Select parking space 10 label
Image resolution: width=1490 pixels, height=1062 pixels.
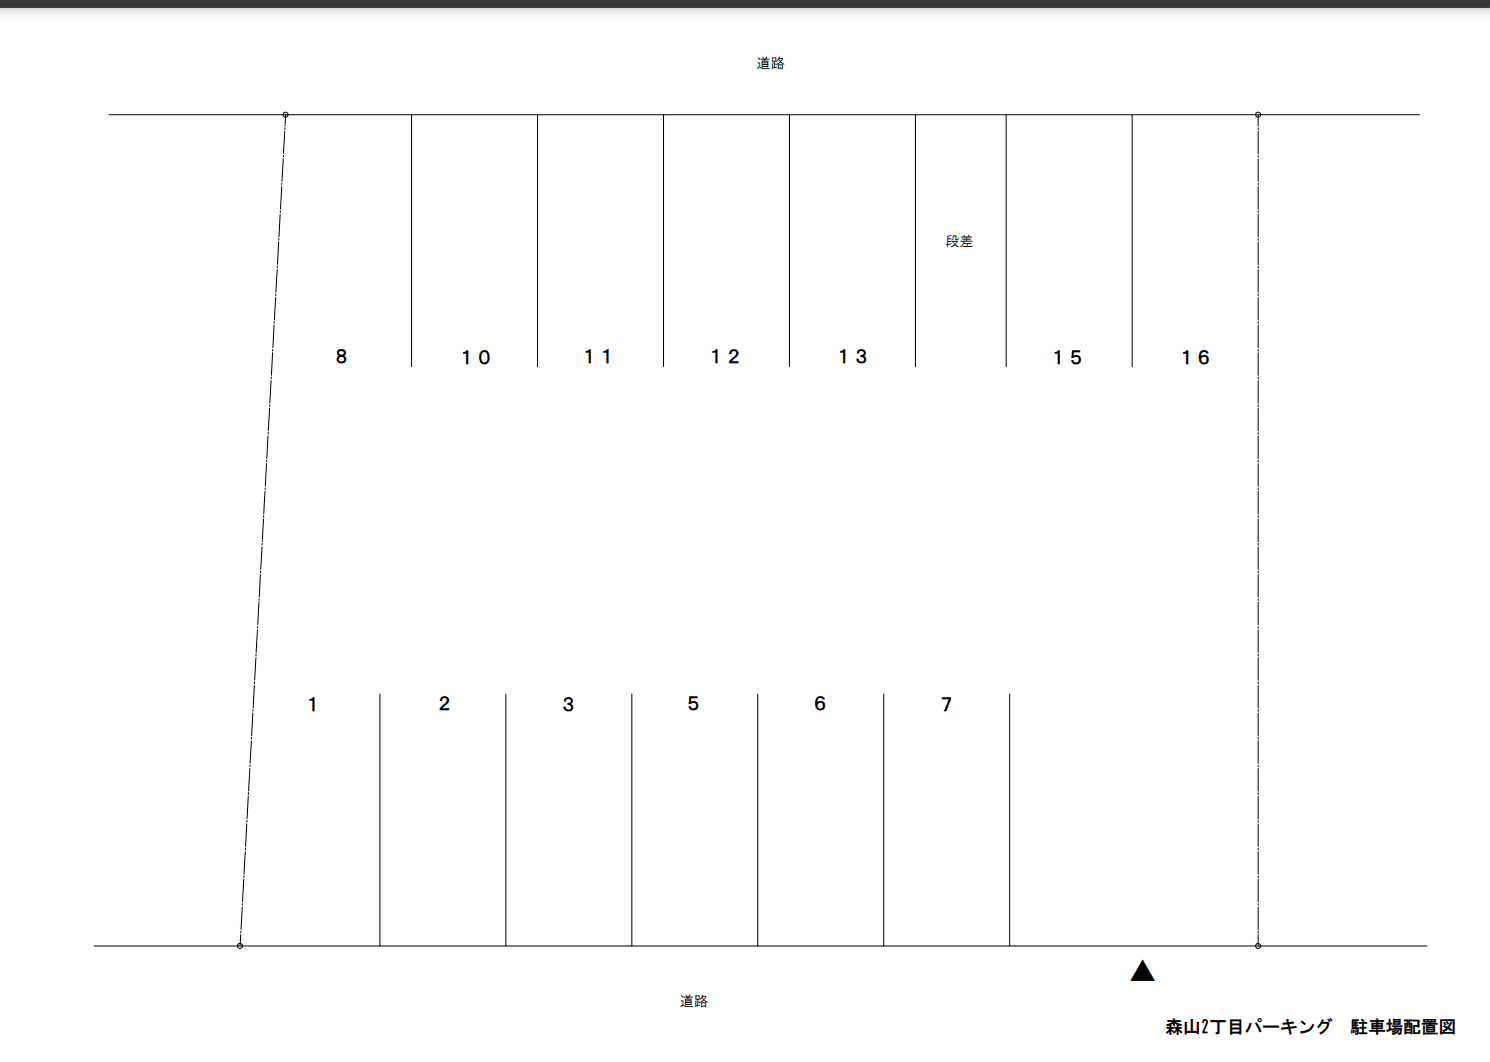coord(476,357)
